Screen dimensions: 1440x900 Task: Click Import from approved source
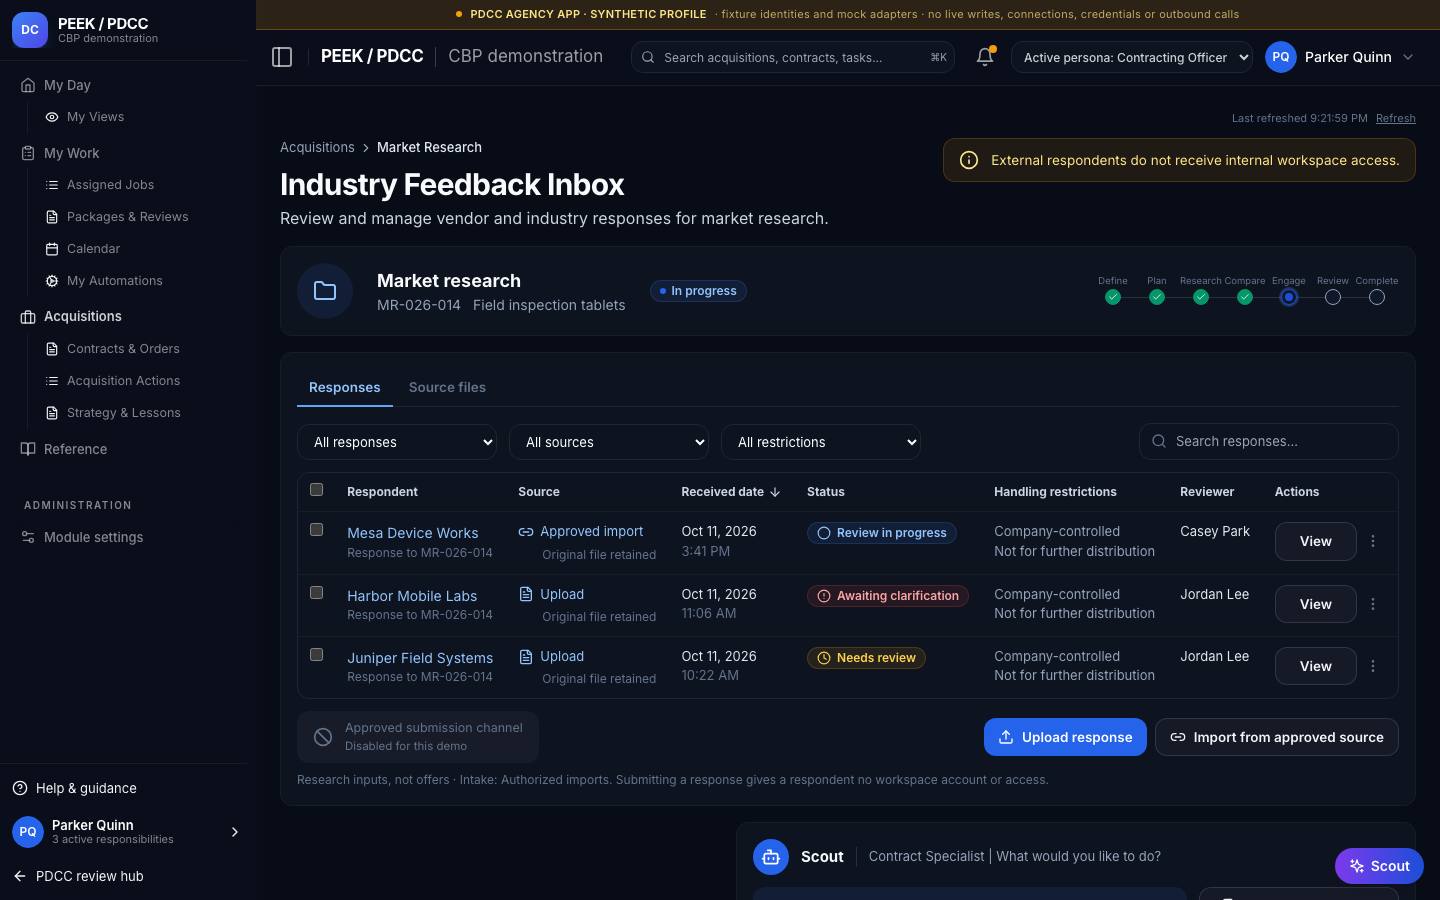pos(1277,737)
